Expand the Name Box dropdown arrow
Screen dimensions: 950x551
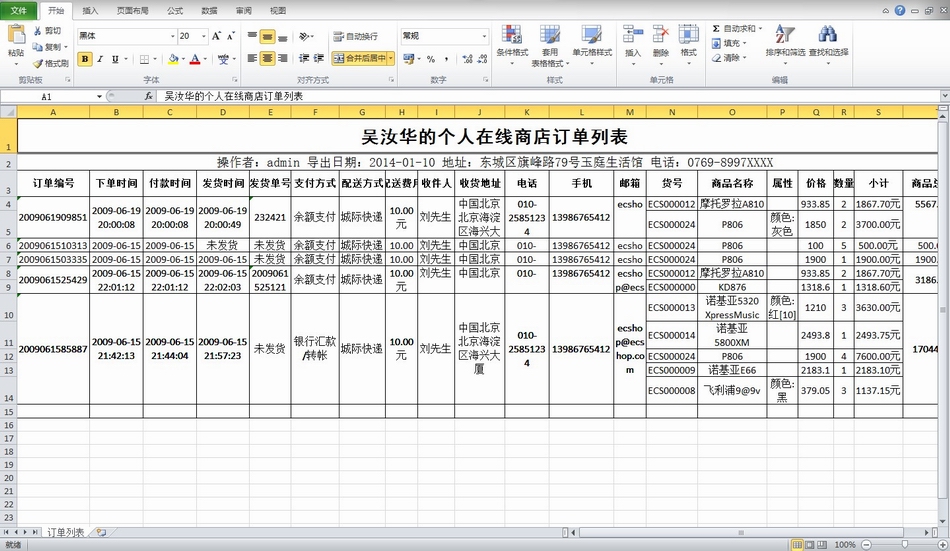pyautogui.click(x=99, y=96)
